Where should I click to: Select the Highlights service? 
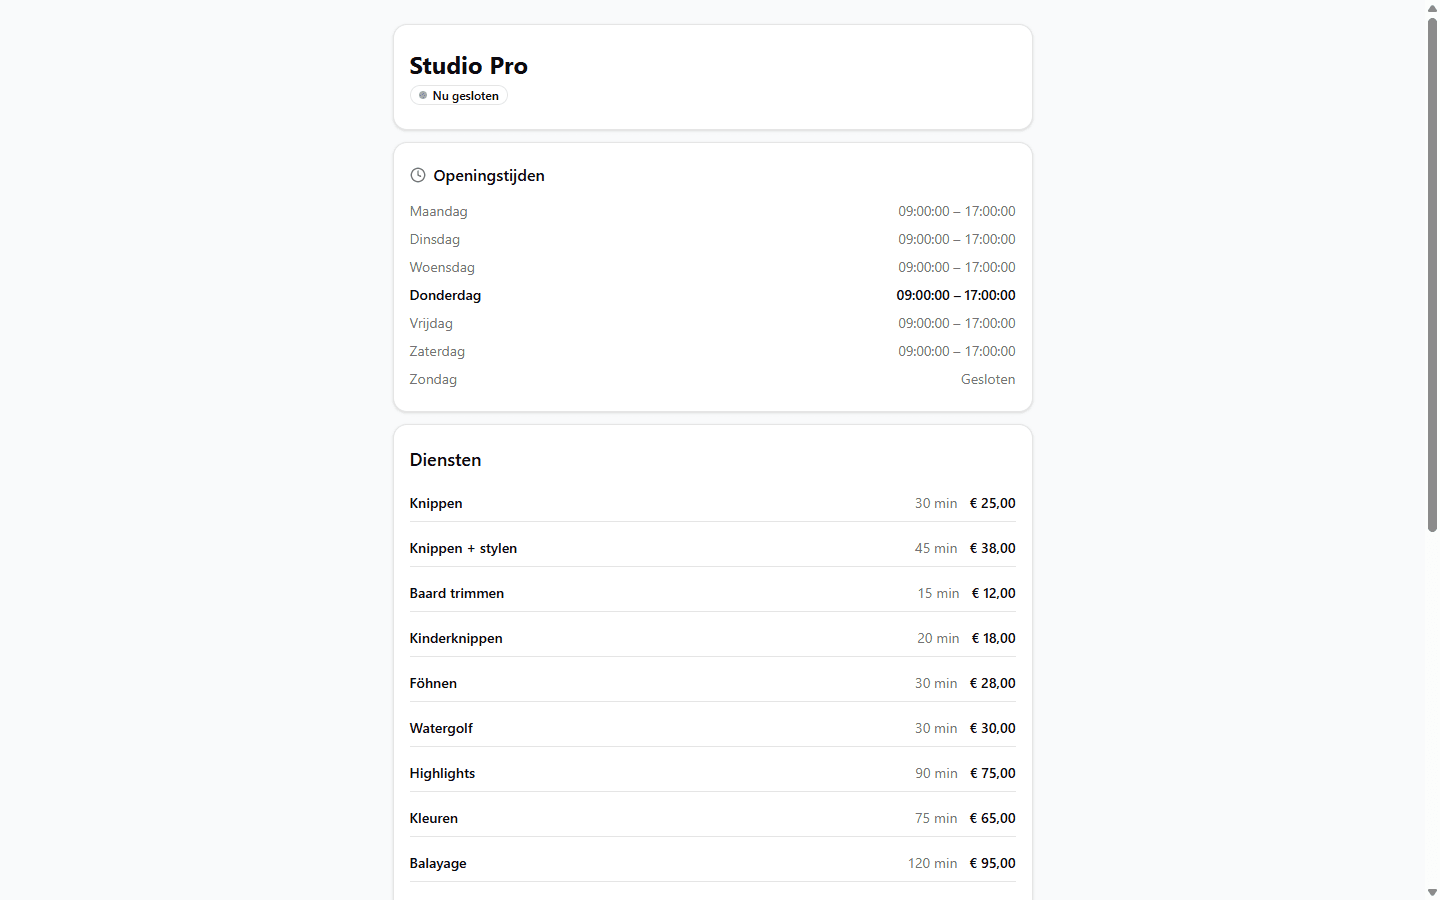(x=442, y=773)
